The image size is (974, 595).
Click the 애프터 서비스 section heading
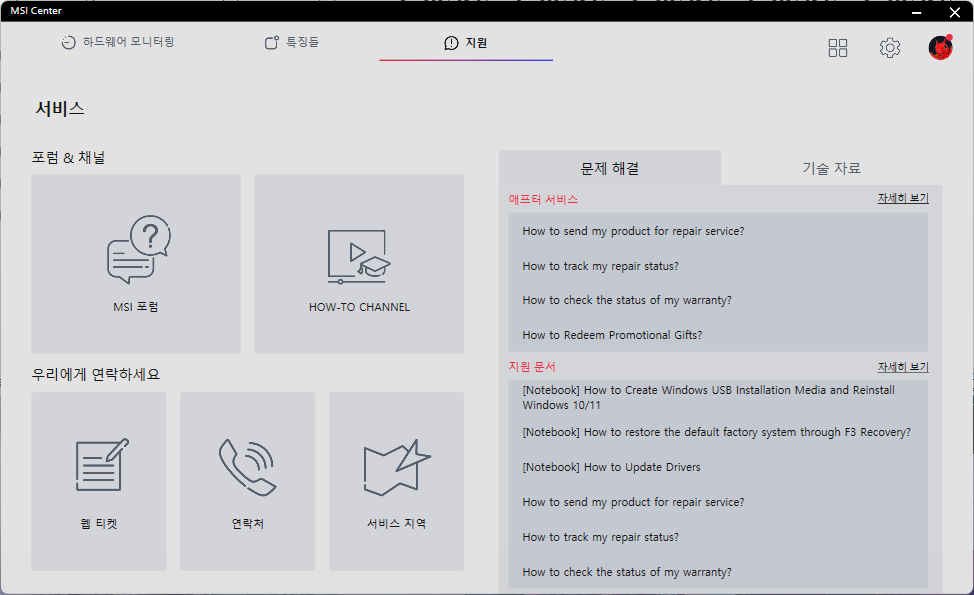point(543,199)
